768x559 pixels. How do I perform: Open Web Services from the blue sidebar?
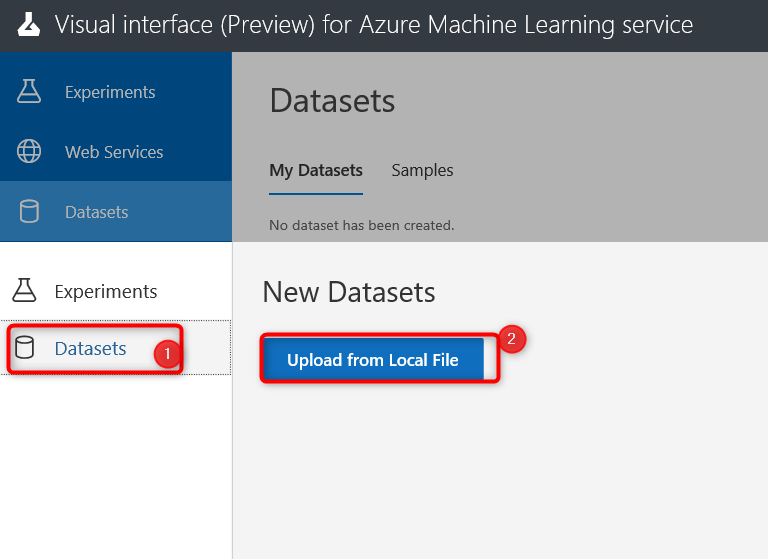(114, 152)
